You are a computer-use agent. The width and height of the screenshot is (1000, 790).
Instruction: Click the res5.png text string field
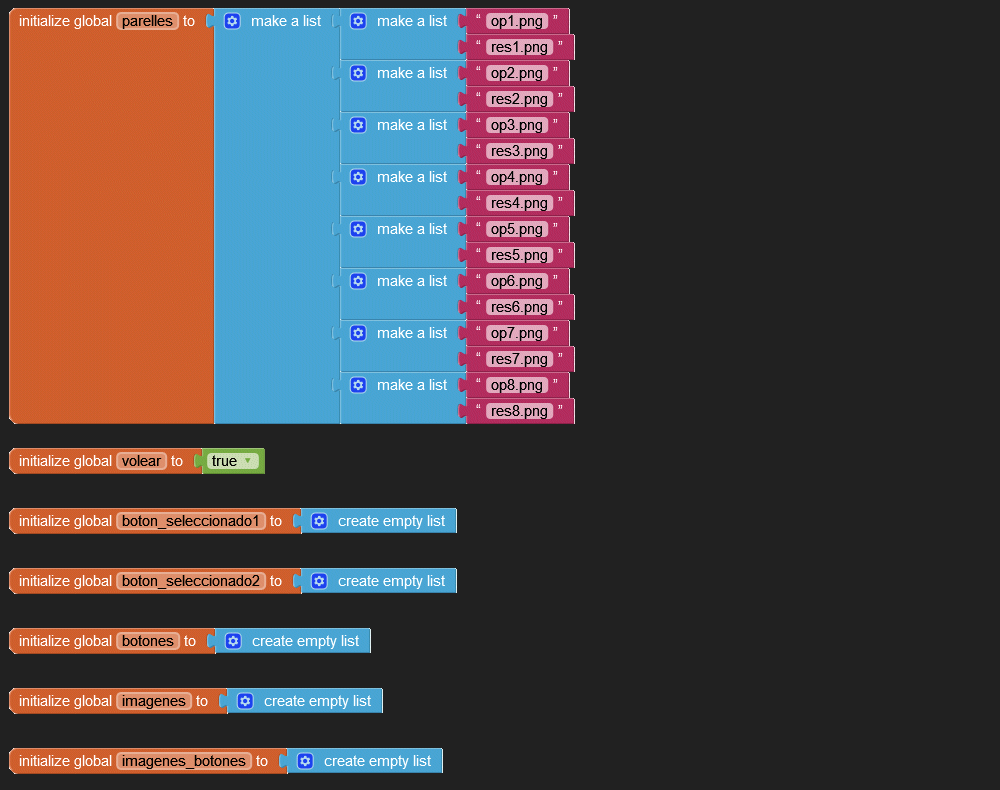519,255
